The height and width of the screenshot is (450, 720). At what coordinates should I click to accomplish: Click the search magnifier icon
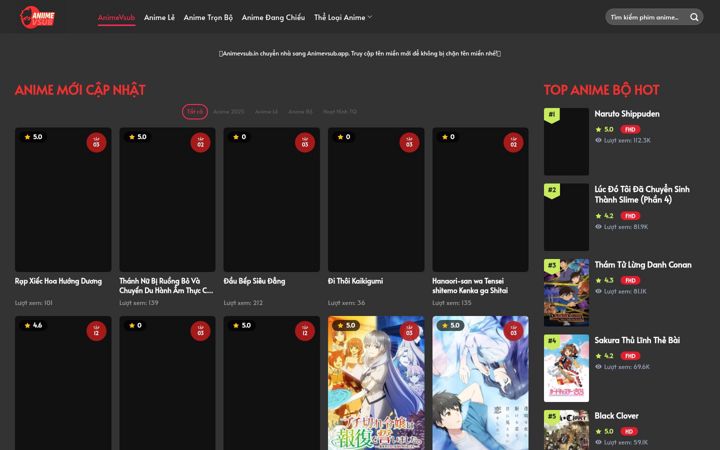[694, 17]
